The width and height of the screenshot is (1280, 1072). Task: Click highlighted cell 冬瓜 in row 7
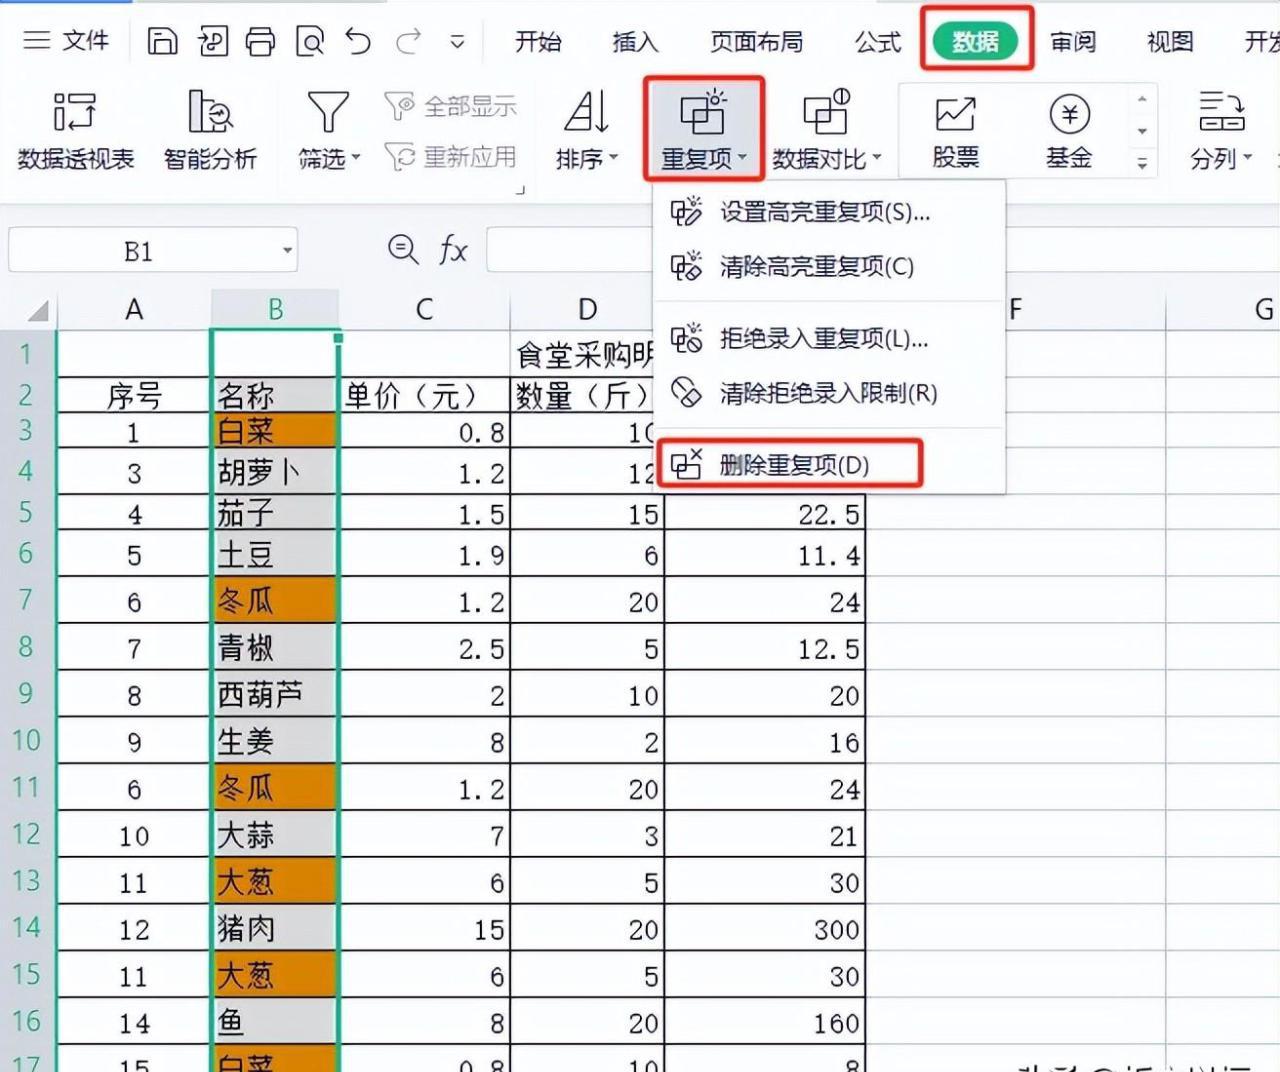[x=275, y=601]
